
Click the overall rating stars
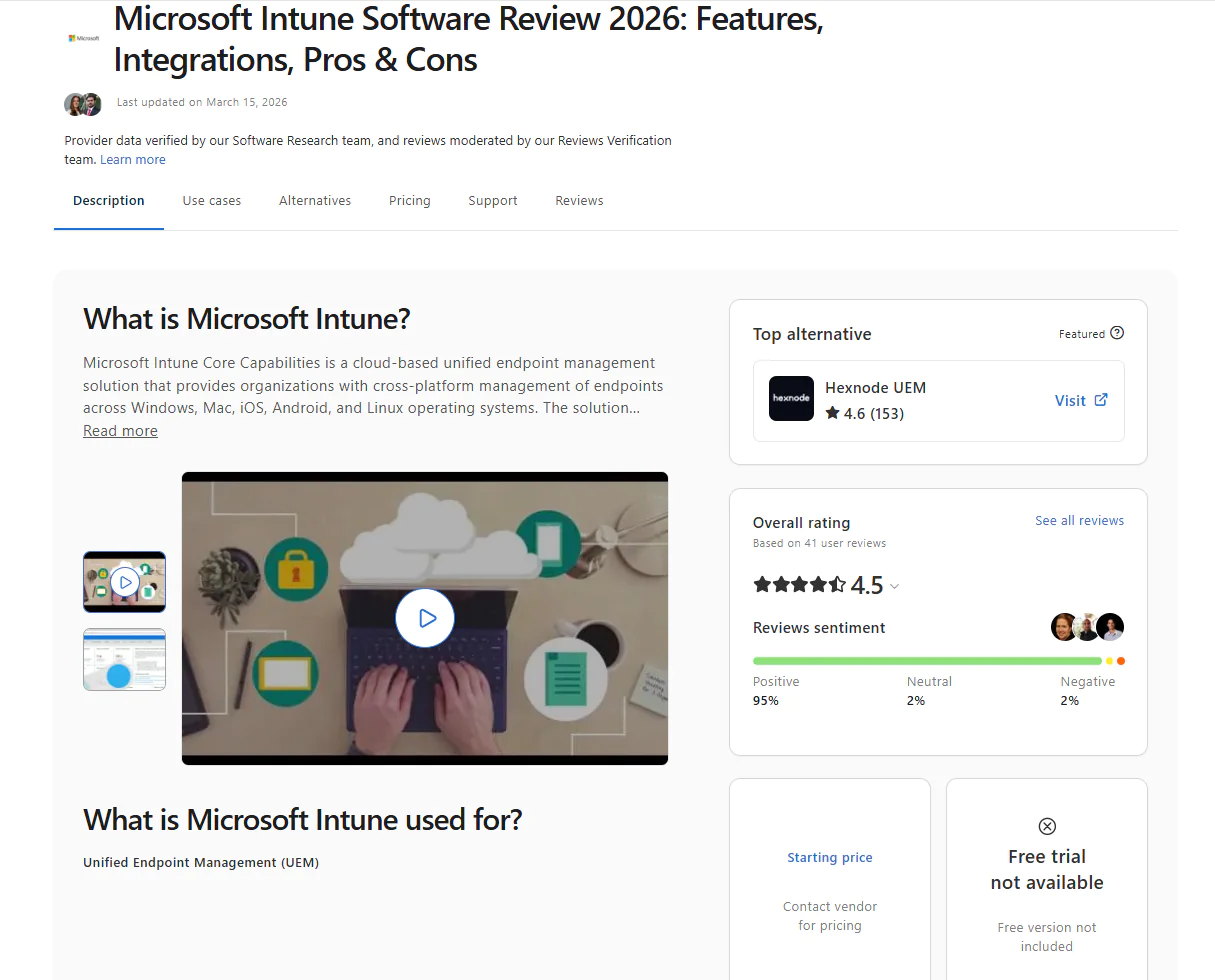[x=799, y=585]
